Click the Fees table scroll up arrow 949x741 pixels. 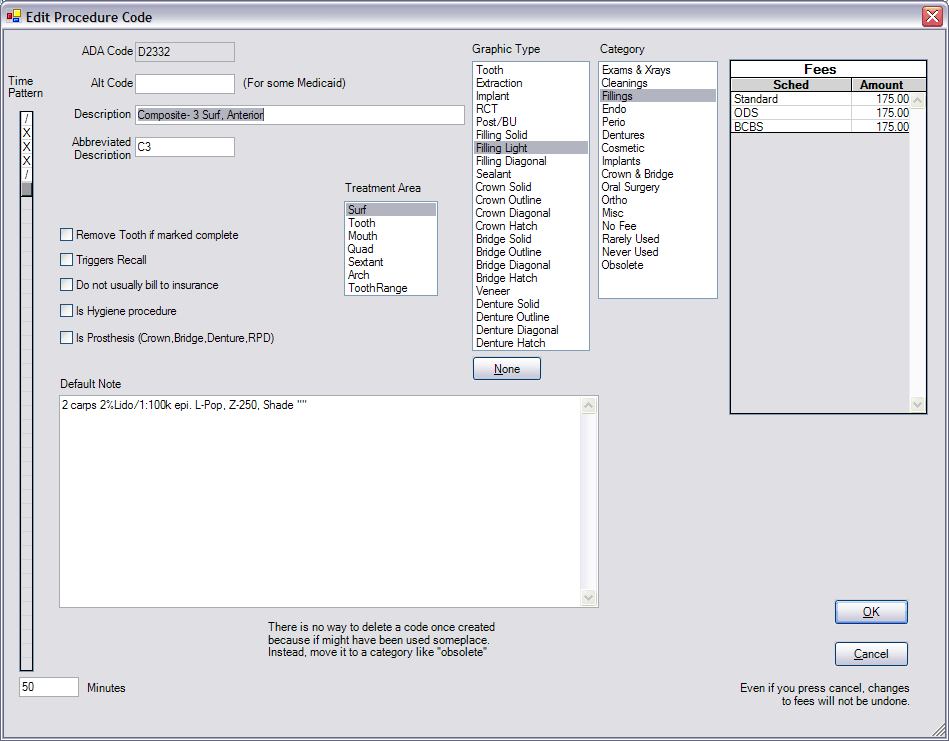(x=918, y=100)
